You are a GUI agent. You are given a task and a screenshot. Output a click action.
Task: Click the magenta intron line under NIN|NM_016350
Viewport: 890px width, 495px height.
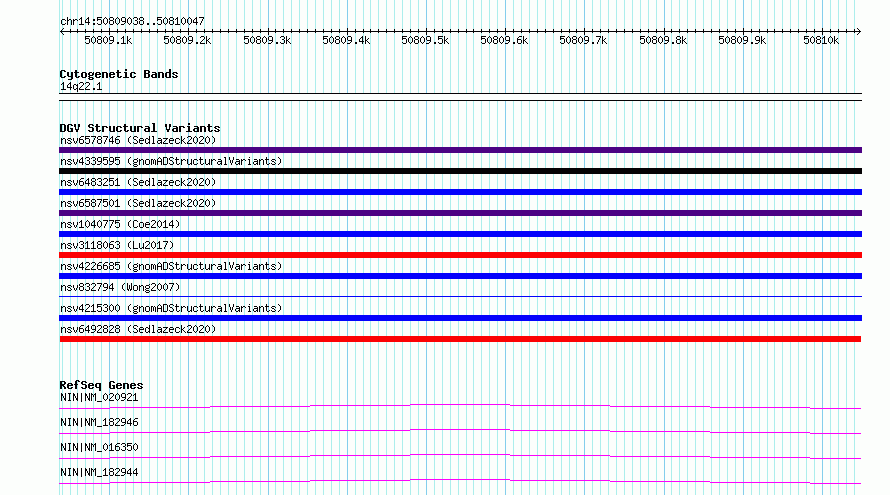pyautogui.click(x=460, y=455)
